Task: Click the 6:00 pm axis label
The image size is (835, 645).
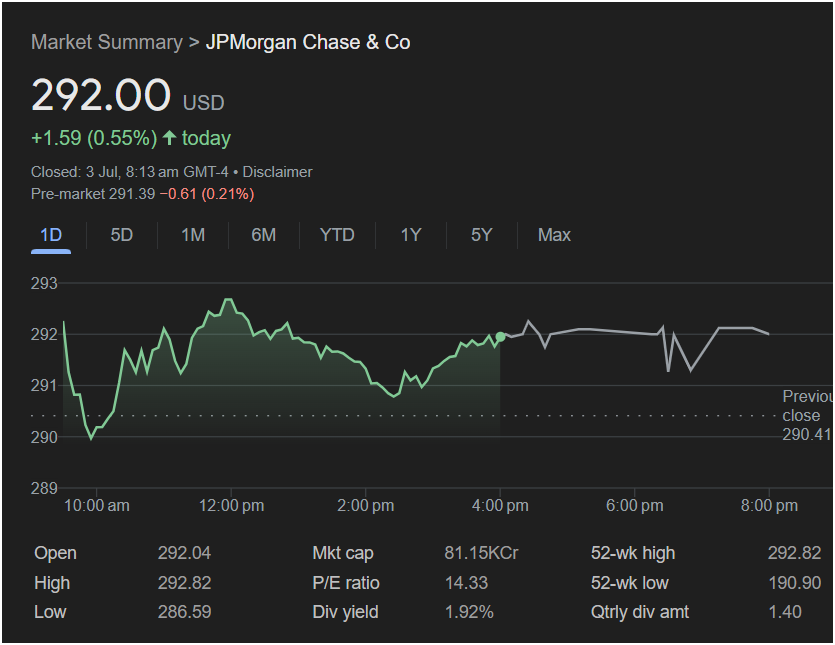Action: (x=635, y=505)
